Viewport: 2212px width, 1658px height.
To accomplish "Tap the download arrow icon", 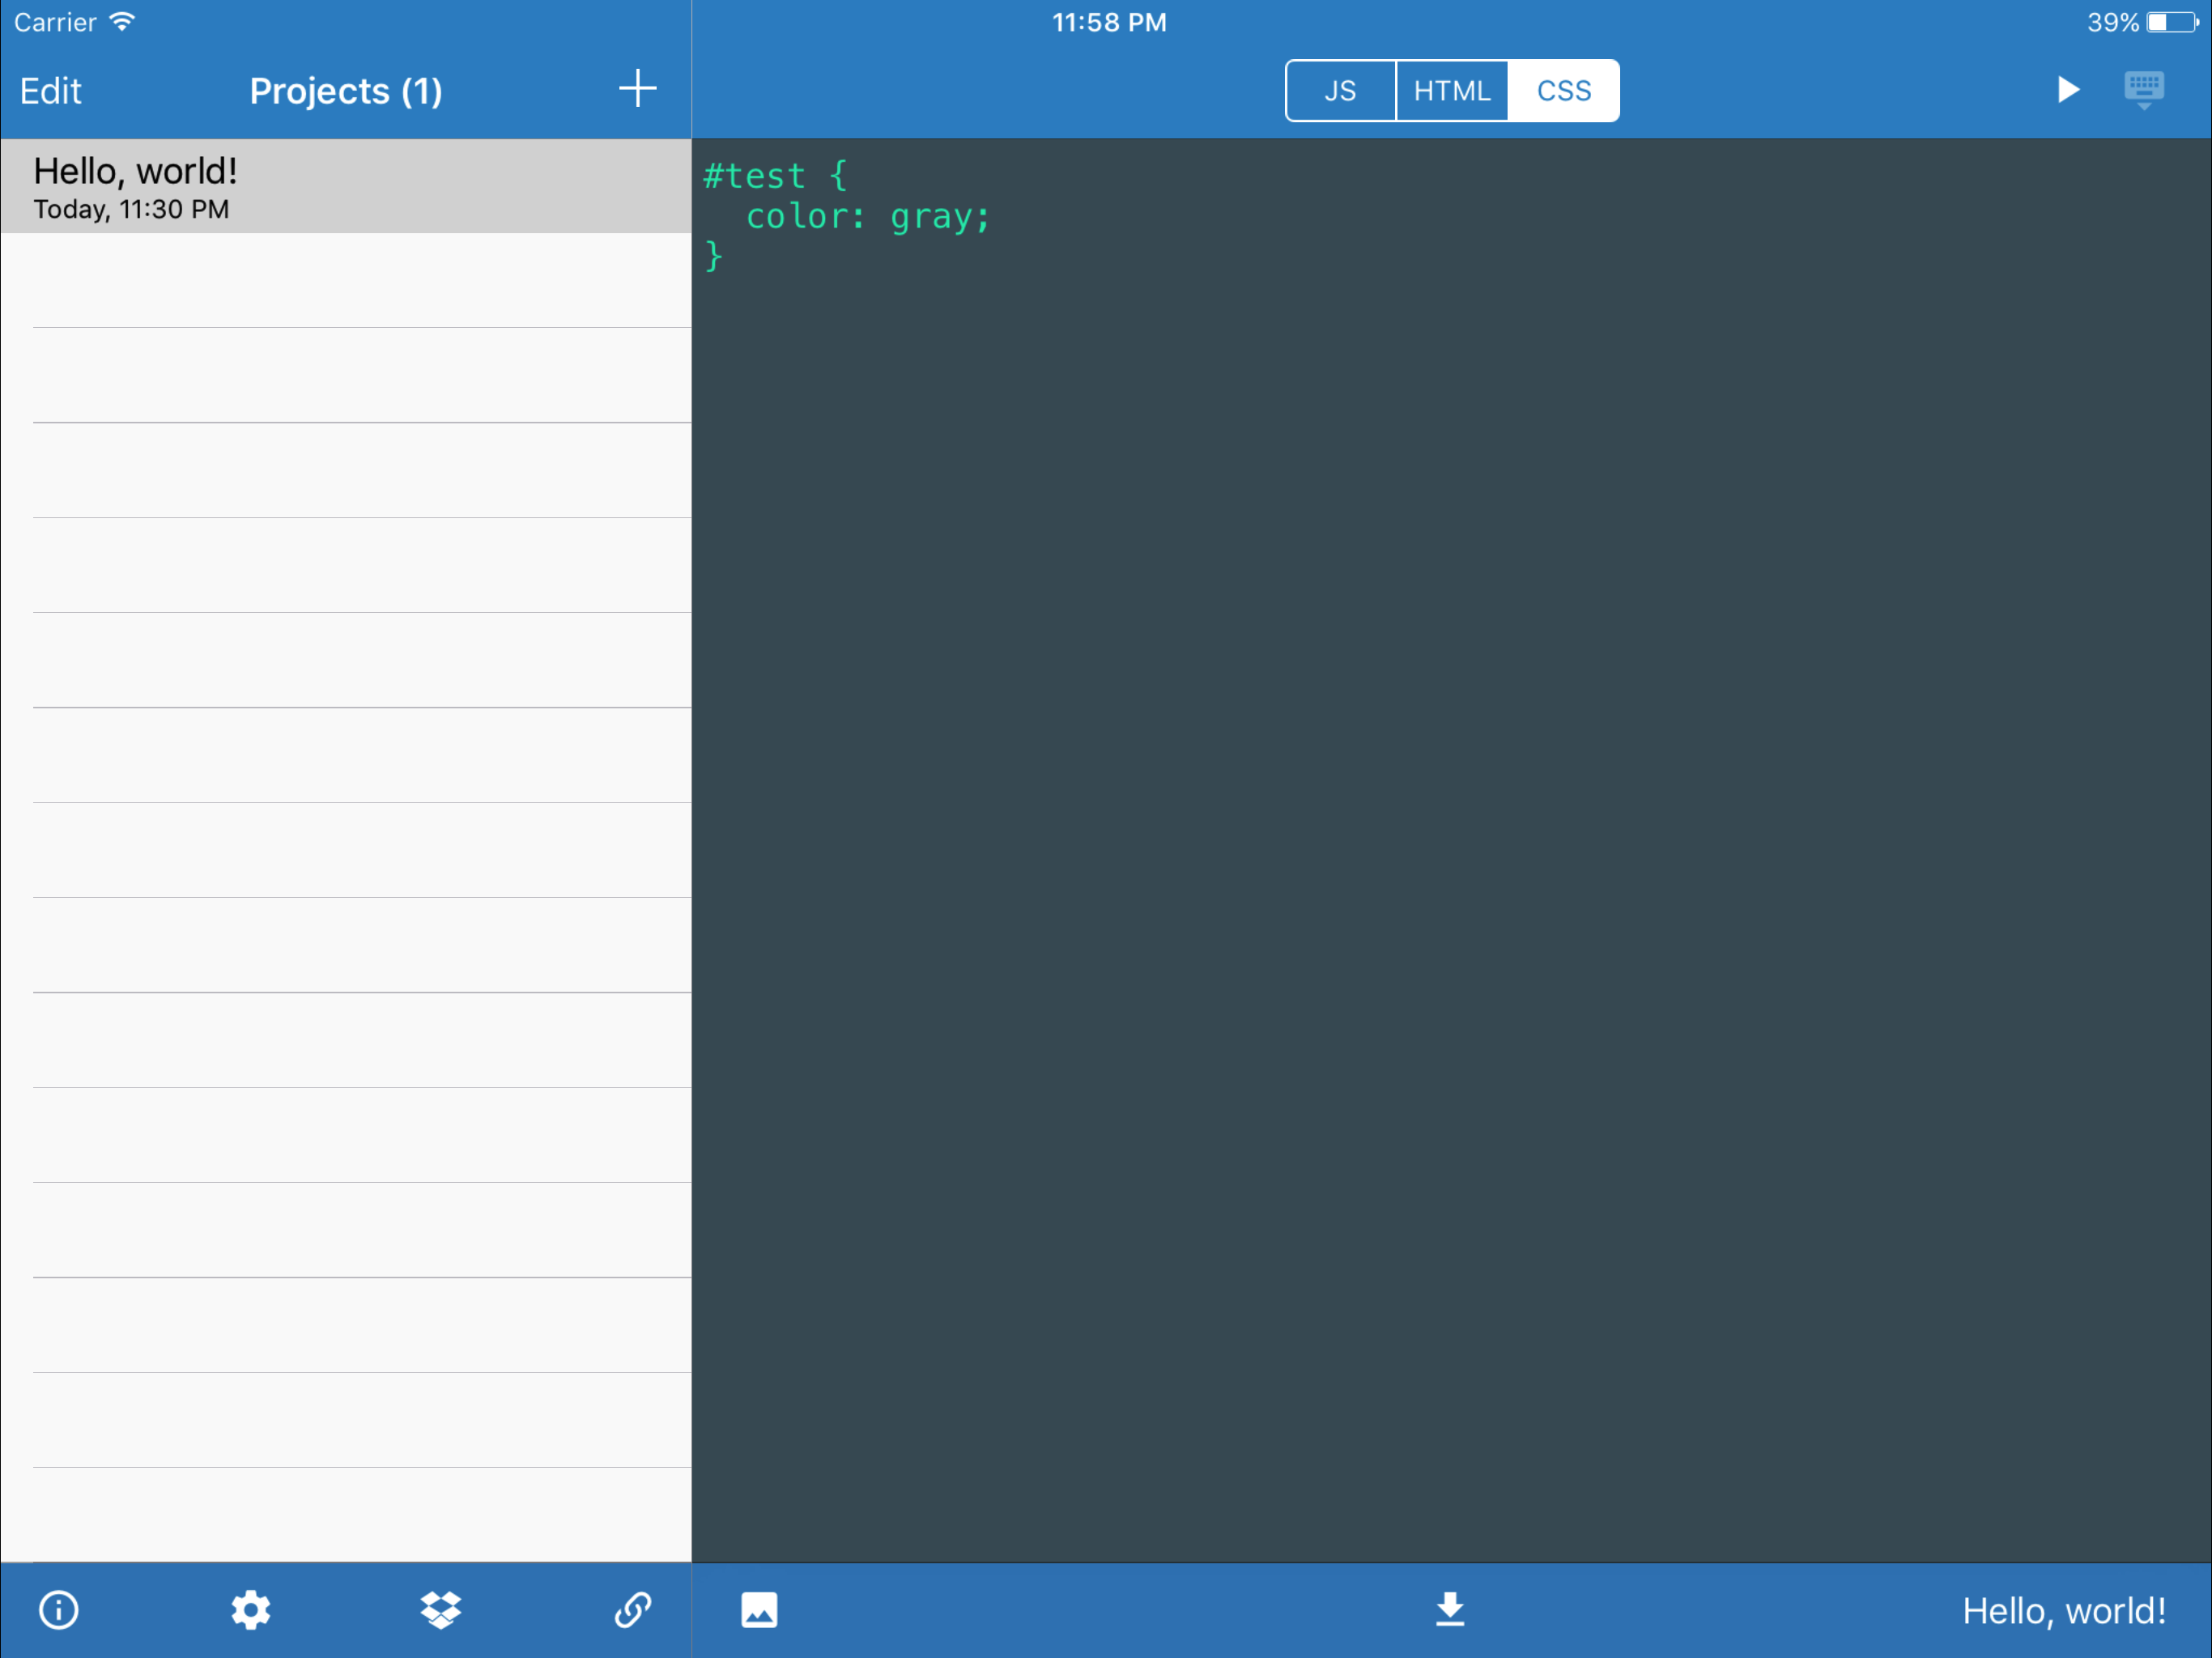I will point(1450,1610).
